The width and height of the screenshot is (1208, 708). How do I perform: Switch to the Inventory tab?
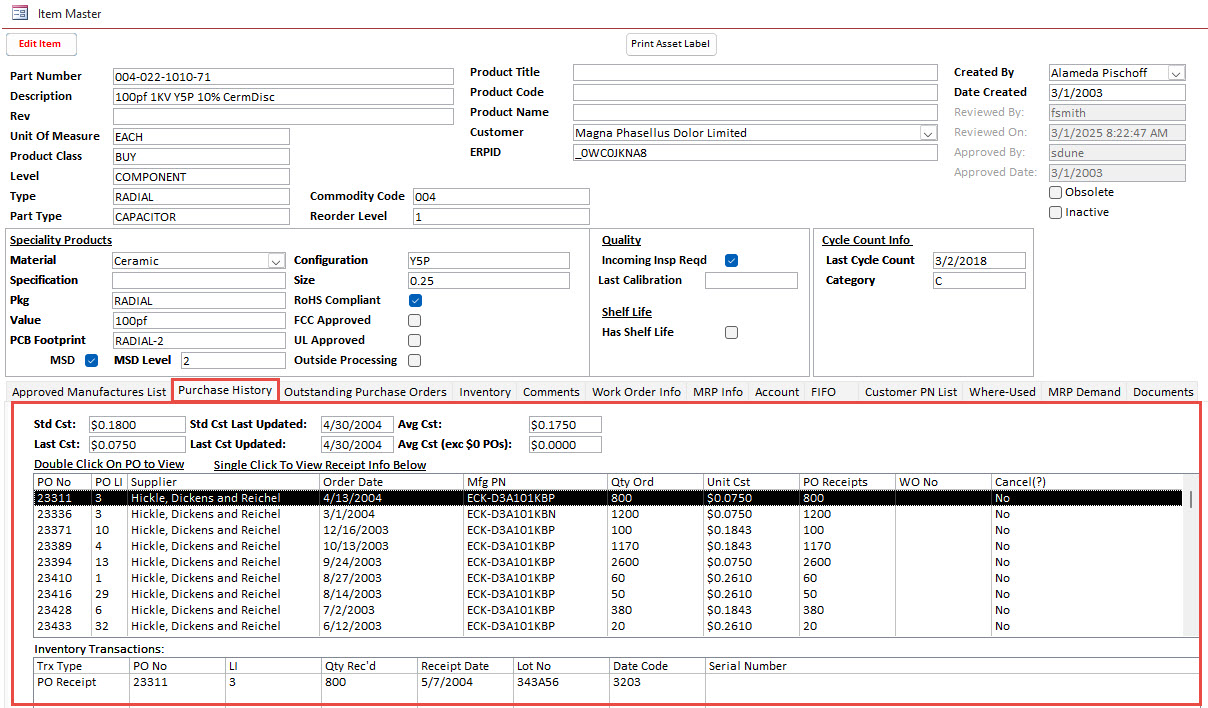[484, 392]
